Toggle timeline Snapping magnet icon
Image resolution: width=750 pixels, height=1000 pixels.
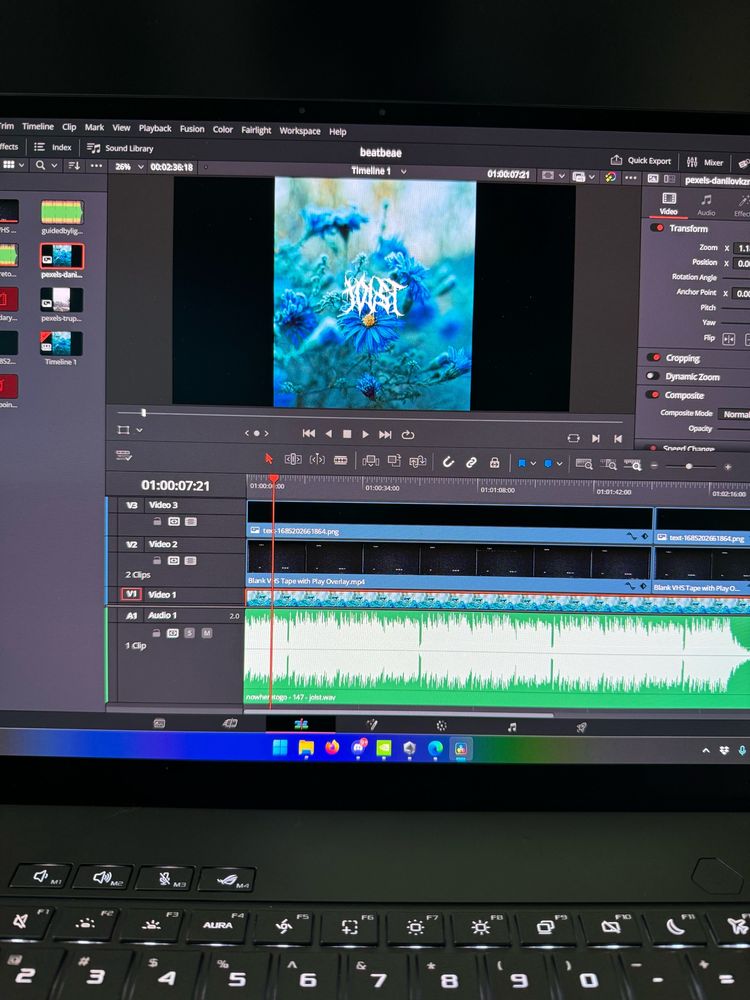coord(448,462)
